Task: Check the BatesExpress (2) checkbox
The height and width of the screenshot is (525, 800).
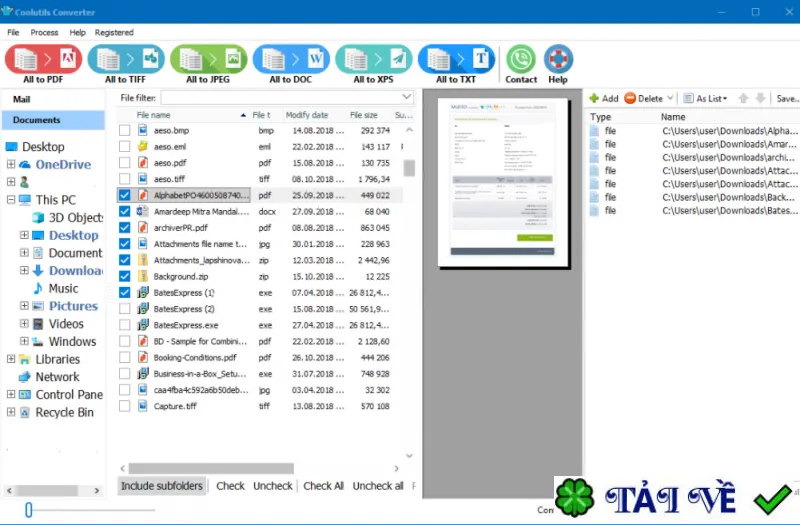Action: pyautogui.click(x=124, y=309)
